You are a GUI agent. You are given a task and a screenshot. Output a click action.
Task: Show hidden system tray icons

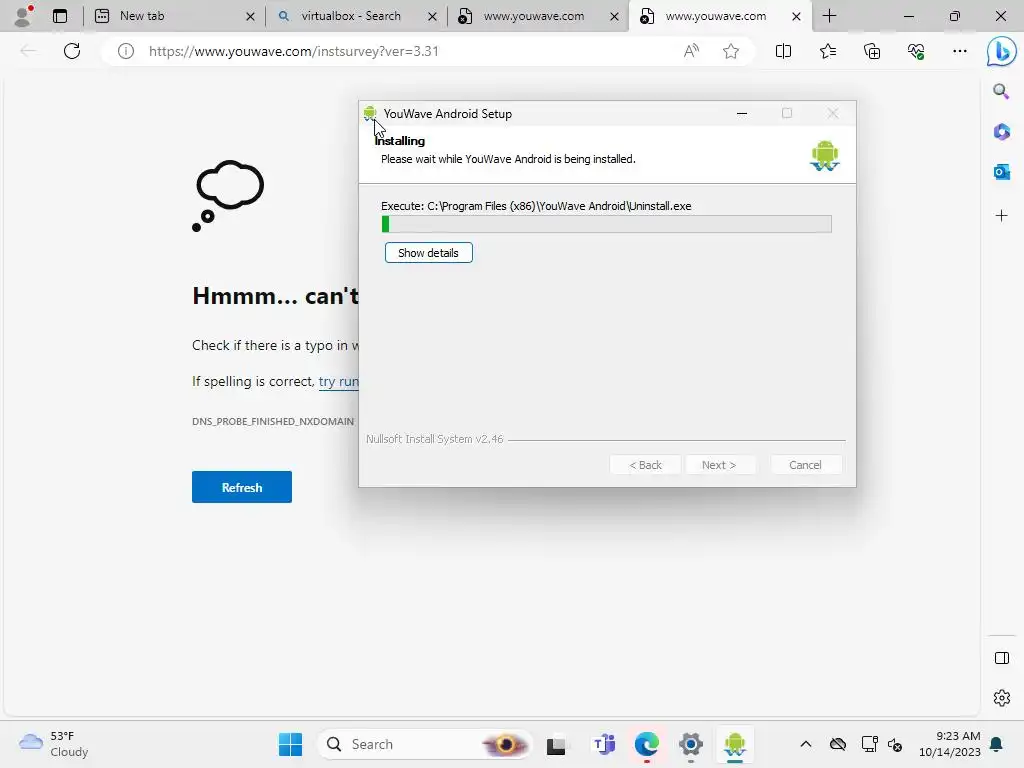click(806, 744)
